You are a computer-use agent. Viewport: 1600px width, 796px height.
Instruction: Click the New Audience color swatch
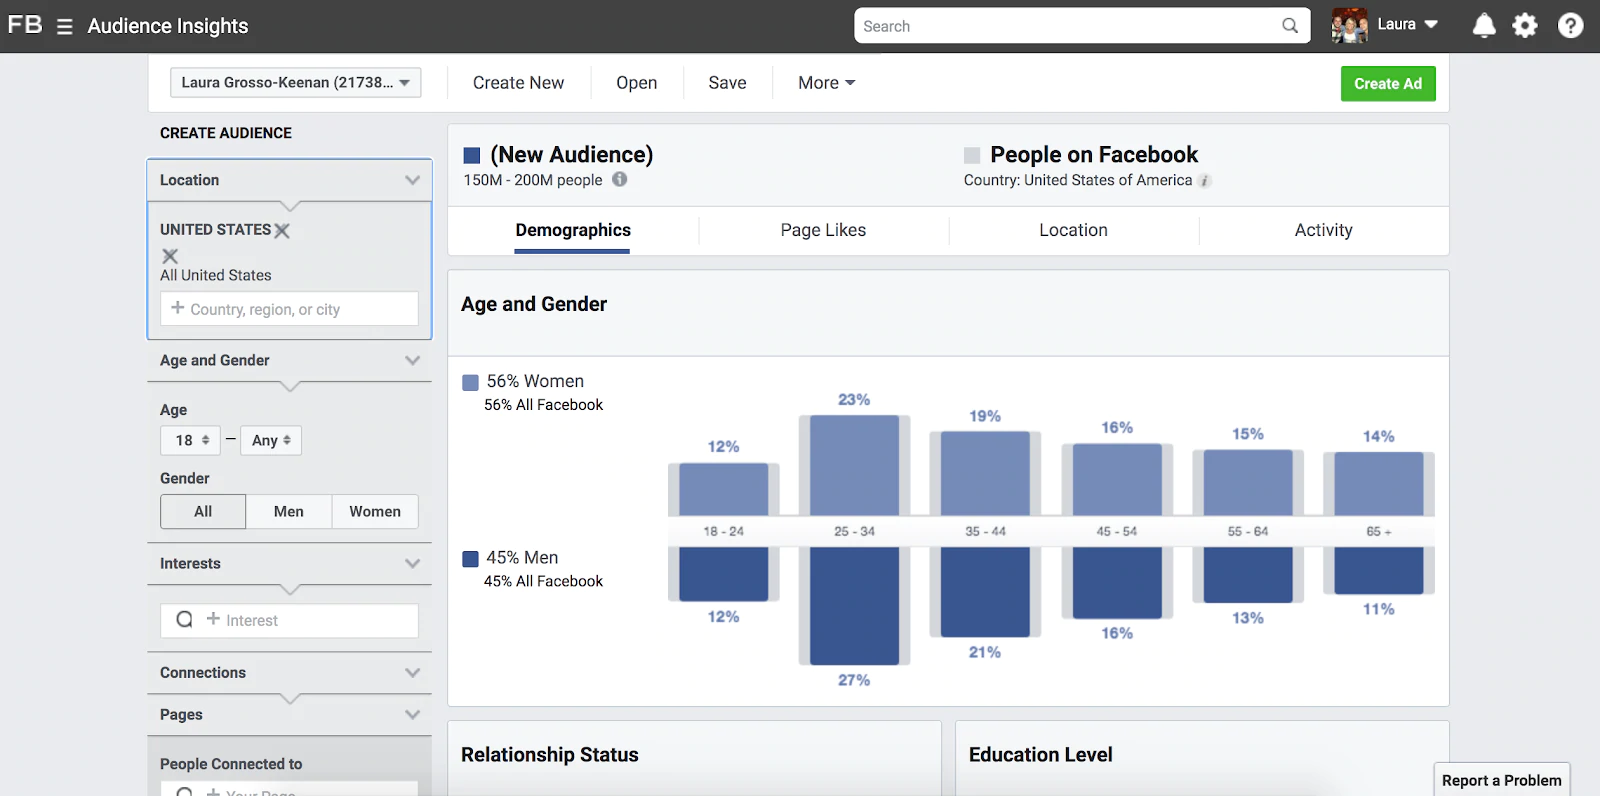click(472, 155)
